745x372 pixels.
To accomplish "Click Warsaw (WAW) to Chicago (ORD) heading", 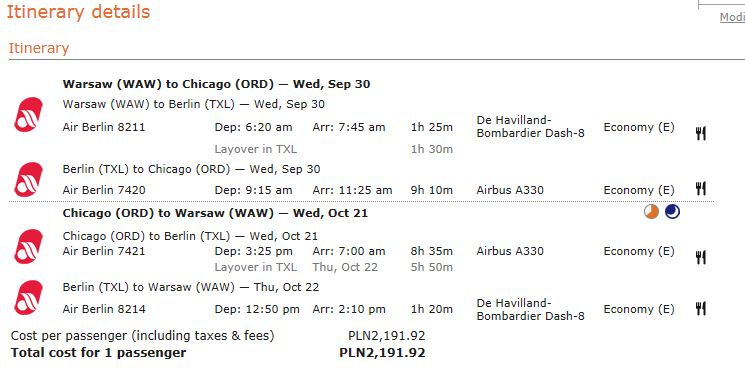I will coord(216,84).
